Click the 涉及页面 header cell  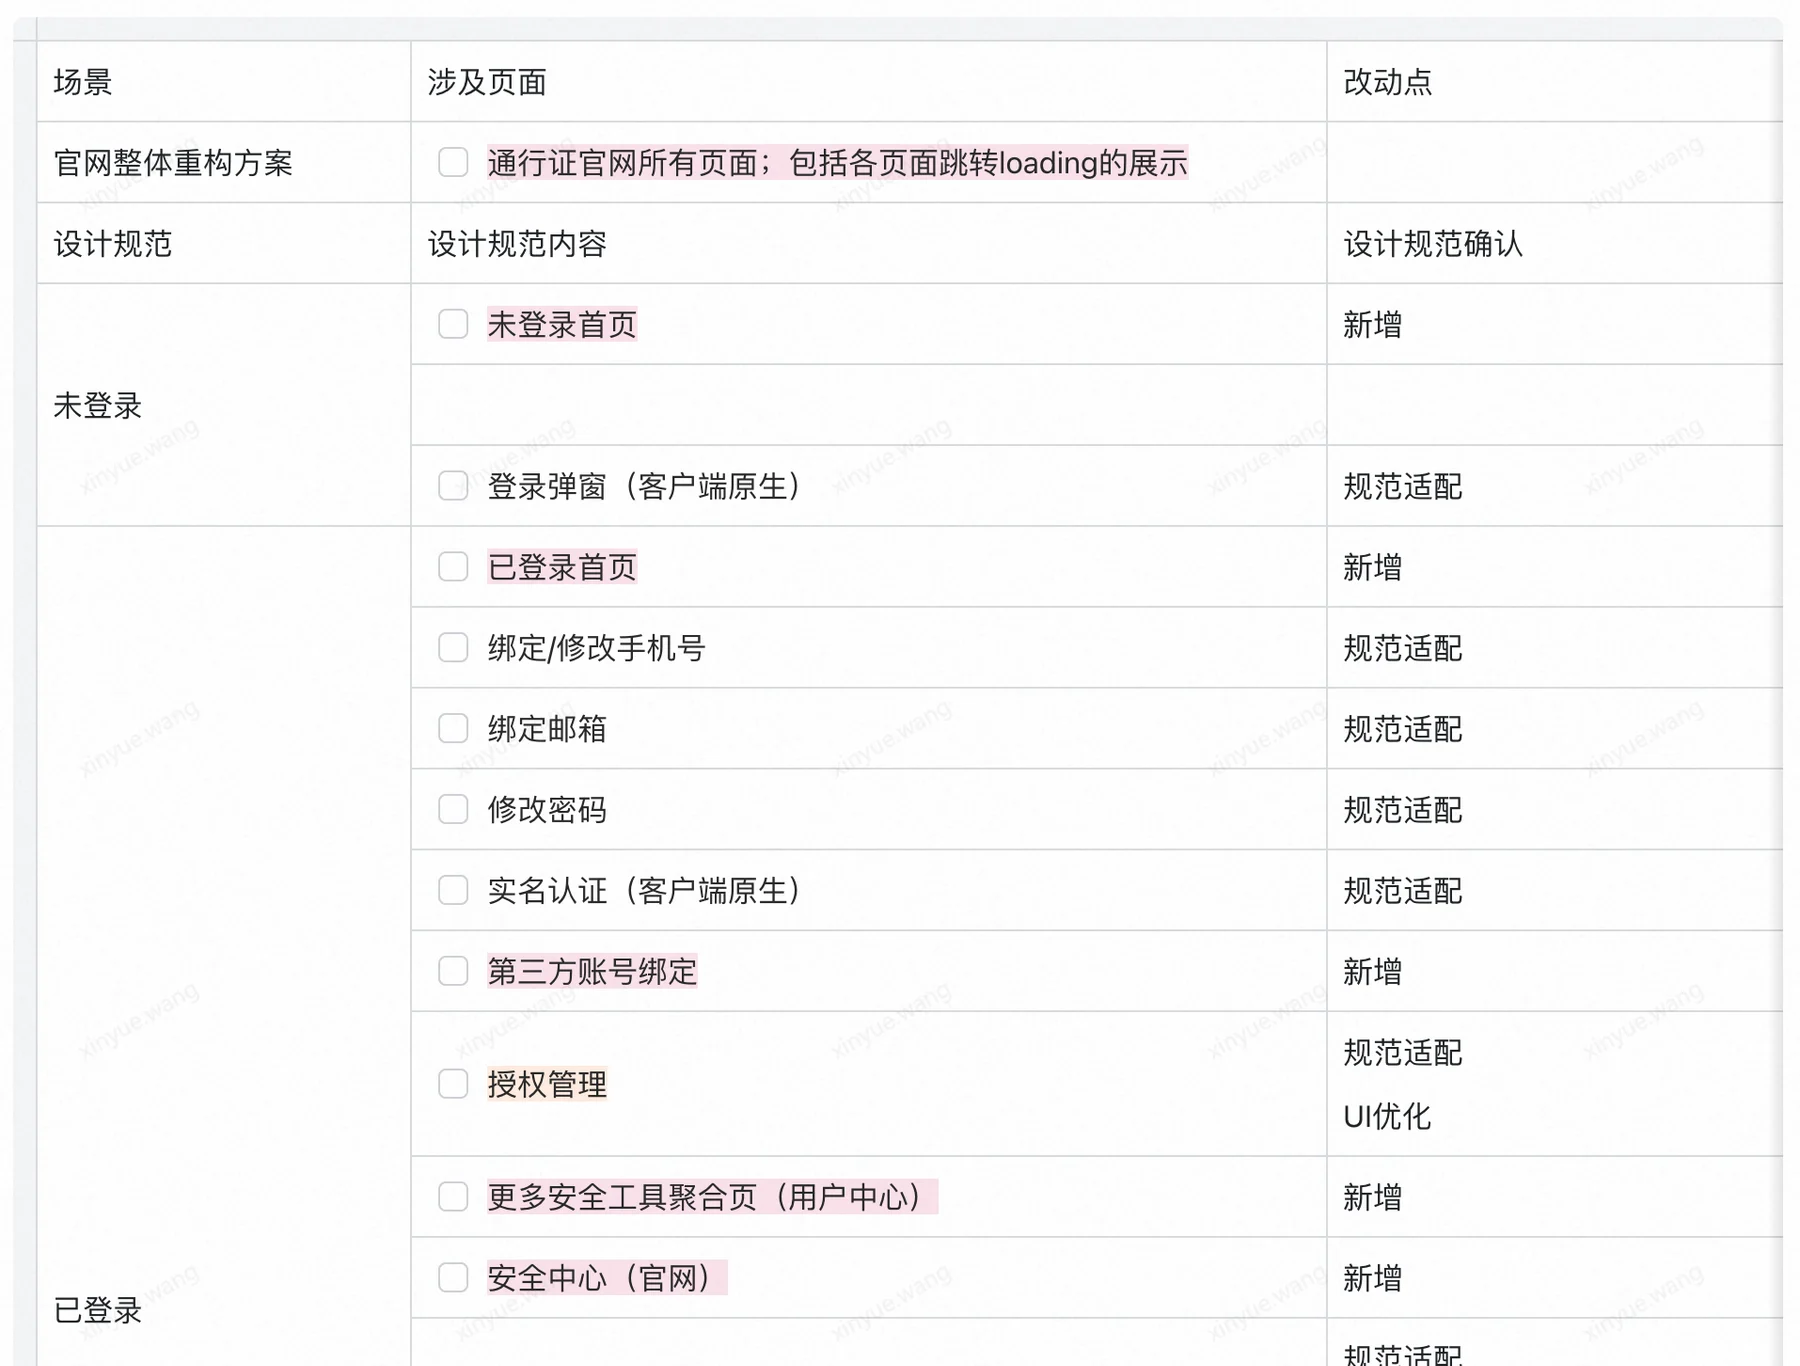(x=869, y=82)
